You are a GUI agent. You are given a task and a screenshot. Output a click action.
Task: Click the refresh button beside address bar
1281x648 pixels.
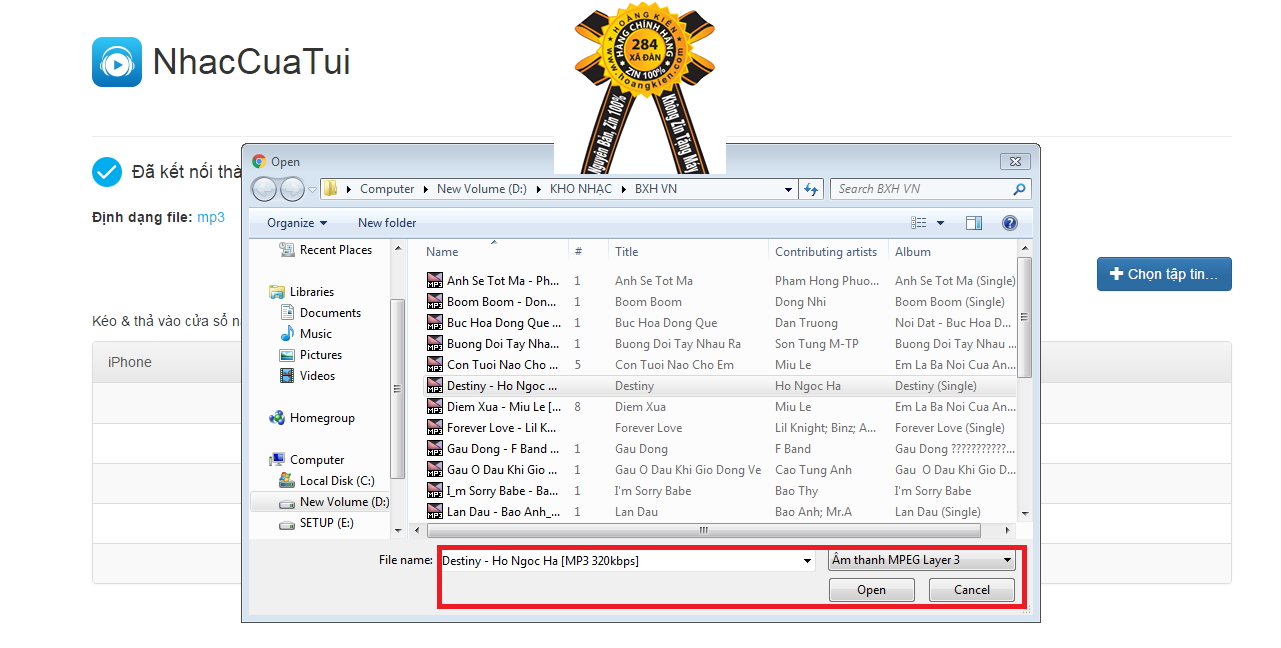tap(811, 189)
